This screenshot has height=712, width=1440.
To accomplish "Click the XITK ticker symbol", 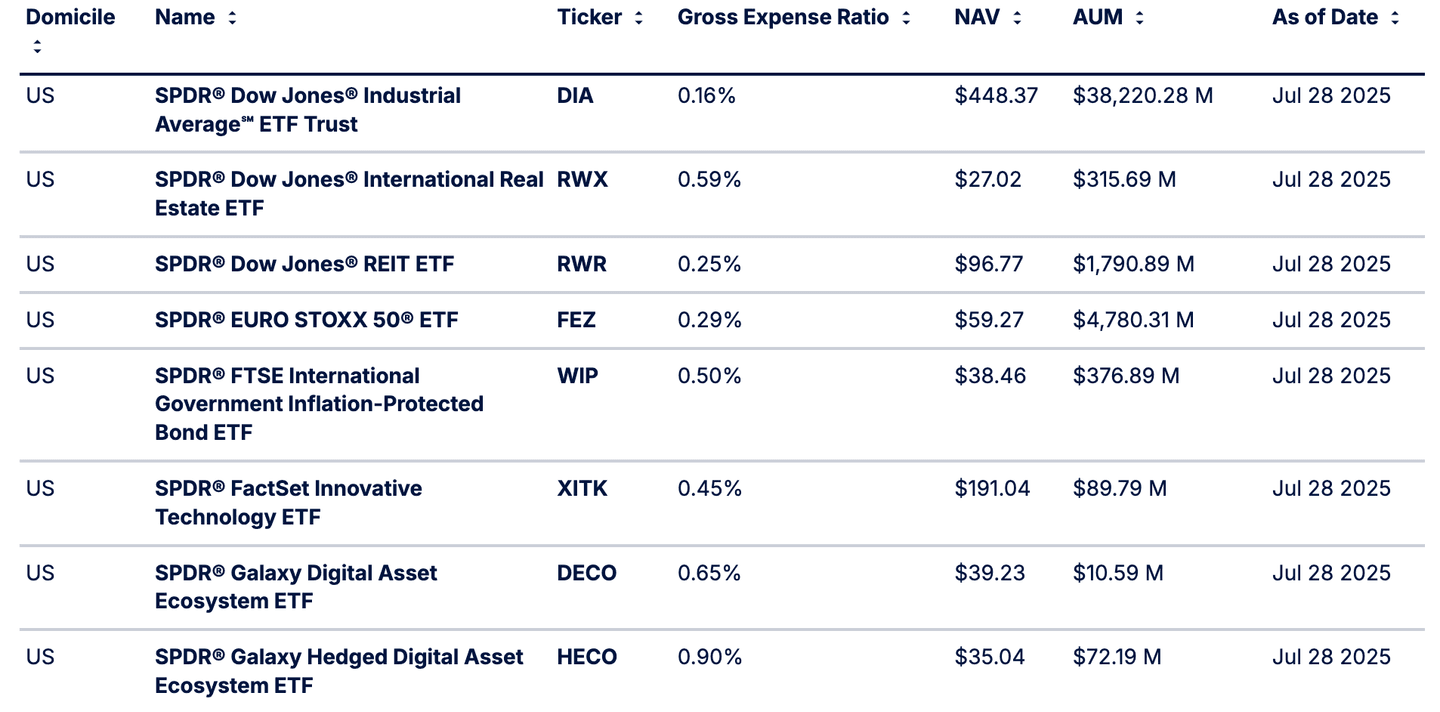I will (582, 489).
